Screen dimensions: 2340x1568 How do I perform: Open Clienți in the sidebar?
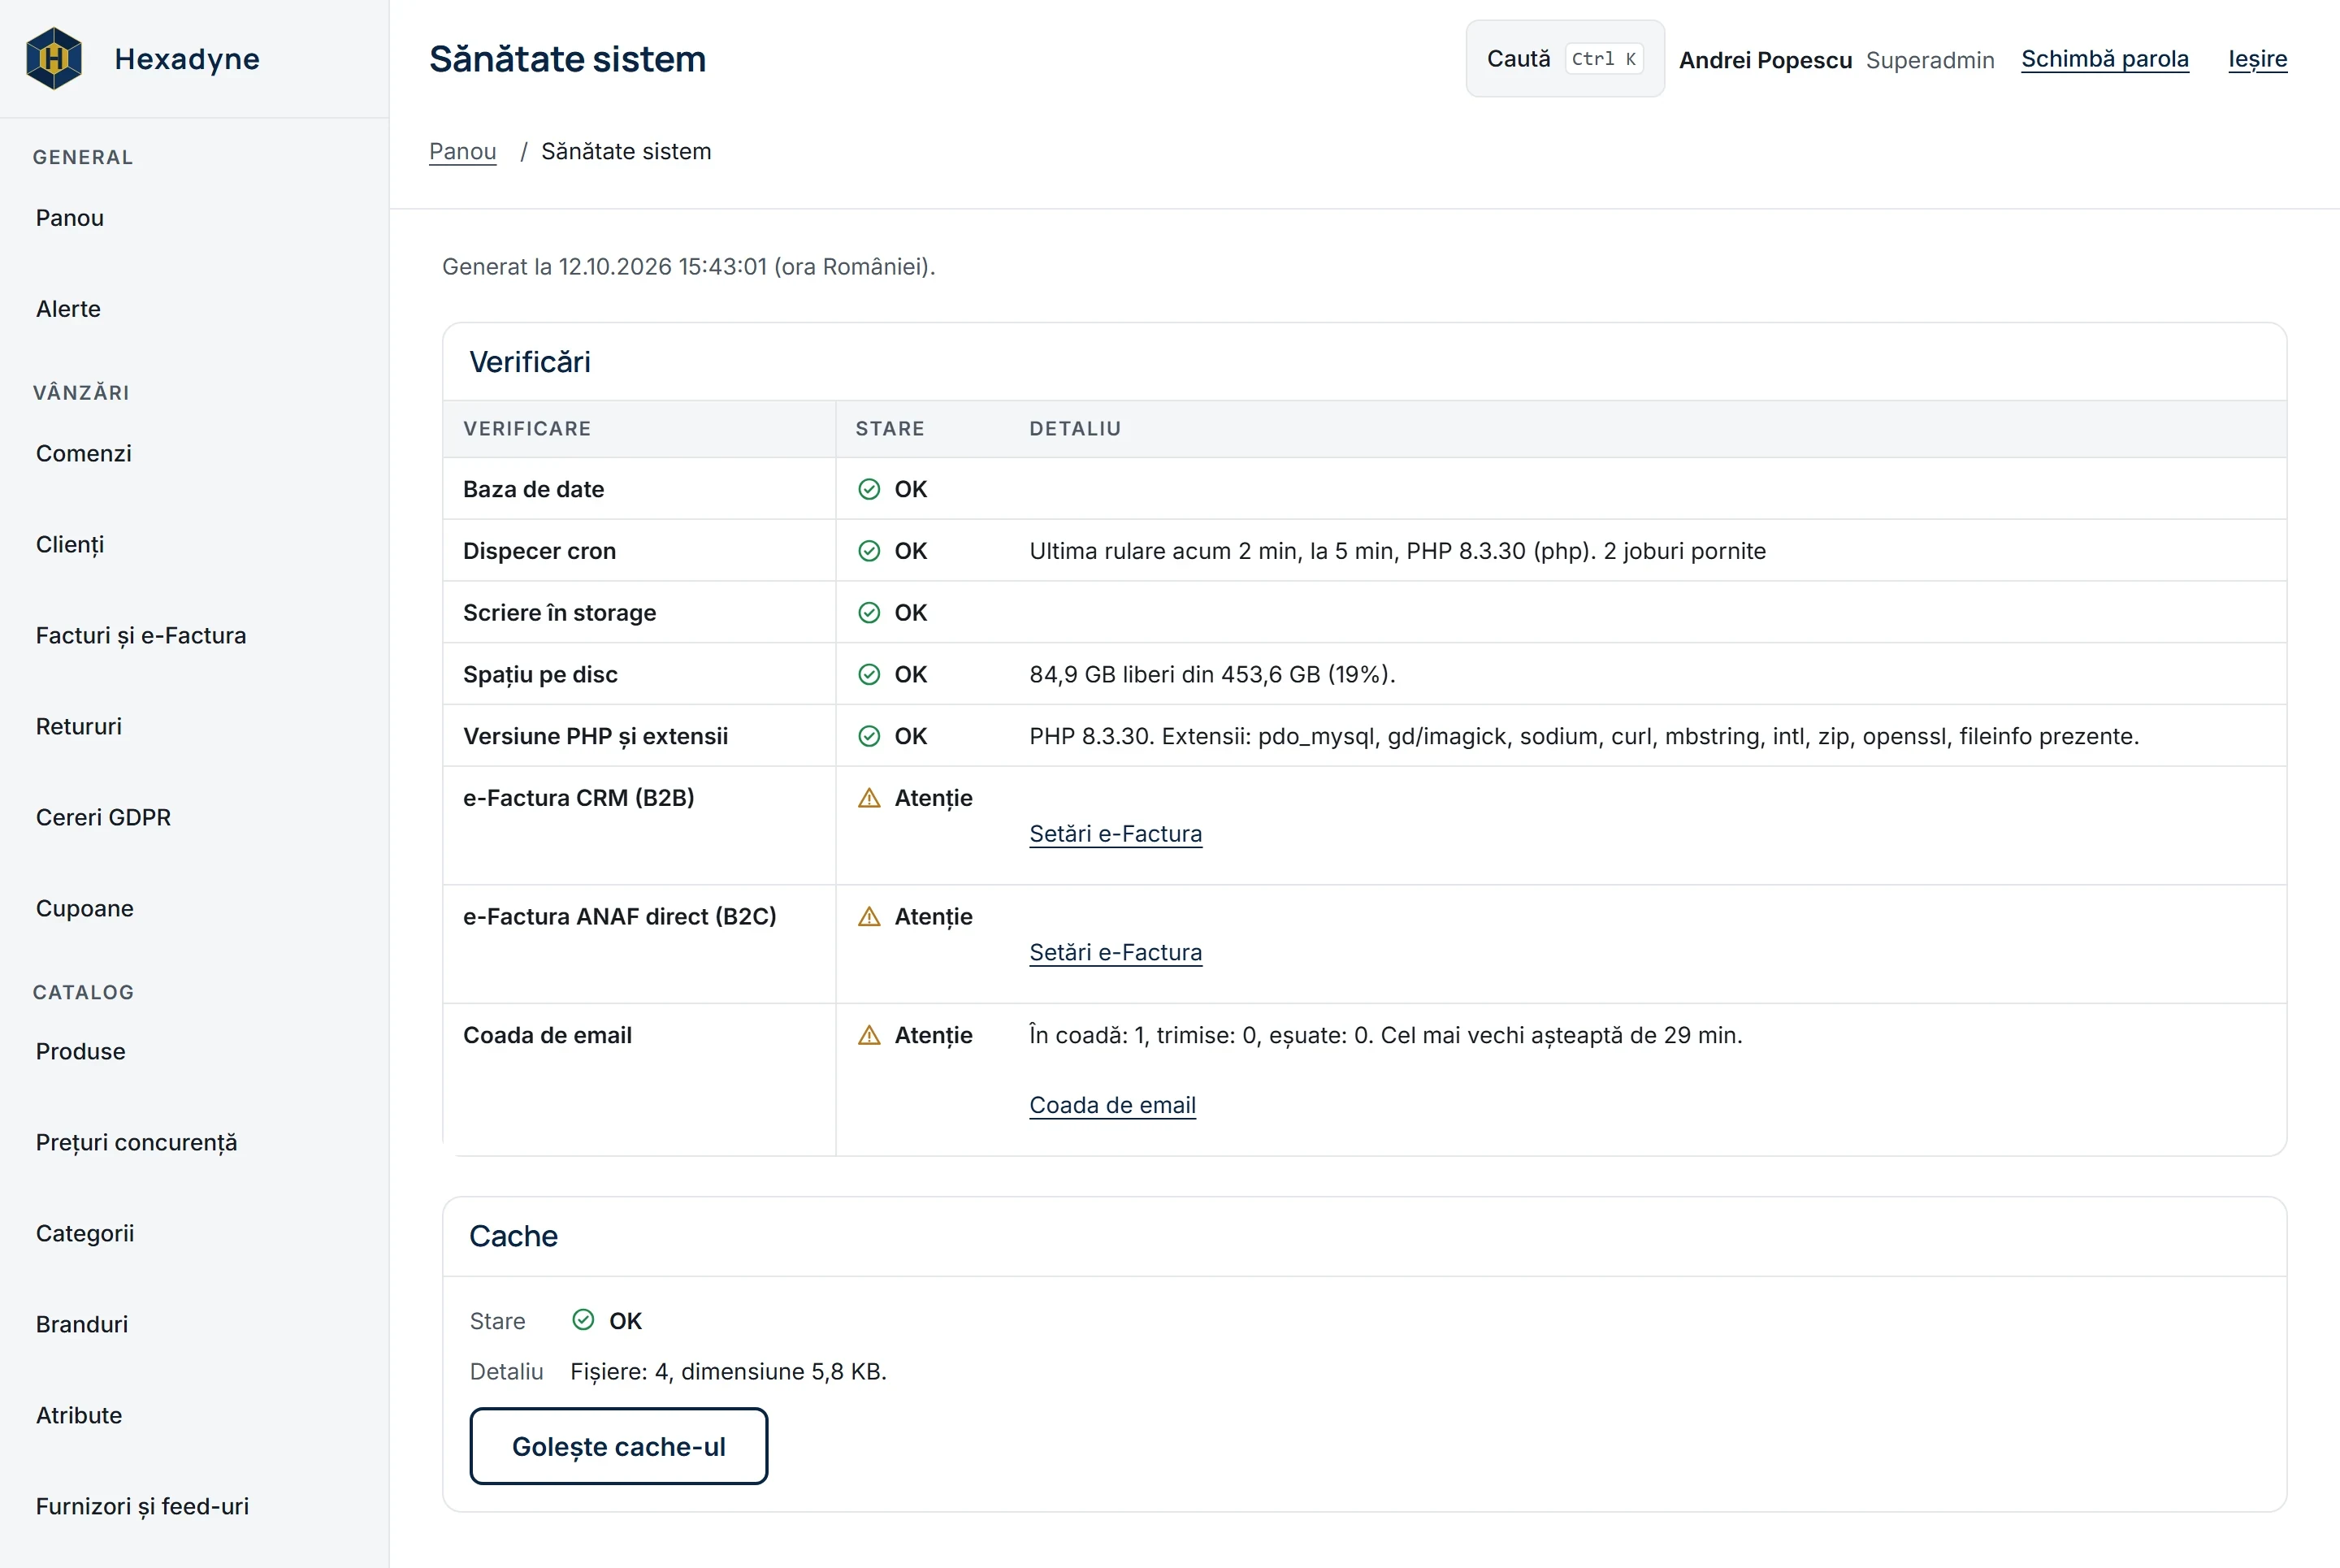[70, 544]
